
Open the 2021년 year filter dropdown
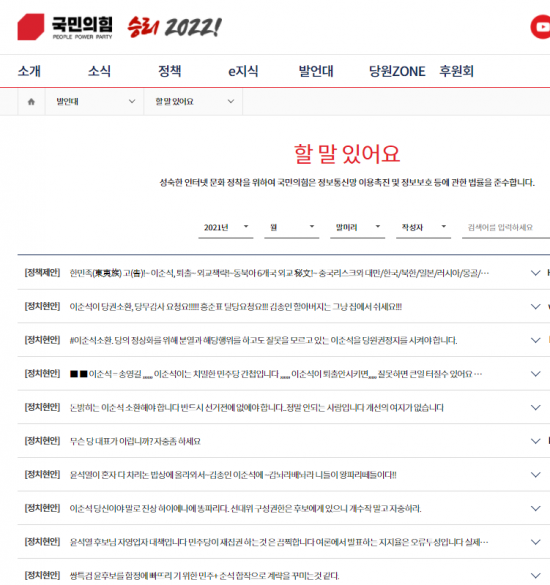coord(226,227)
